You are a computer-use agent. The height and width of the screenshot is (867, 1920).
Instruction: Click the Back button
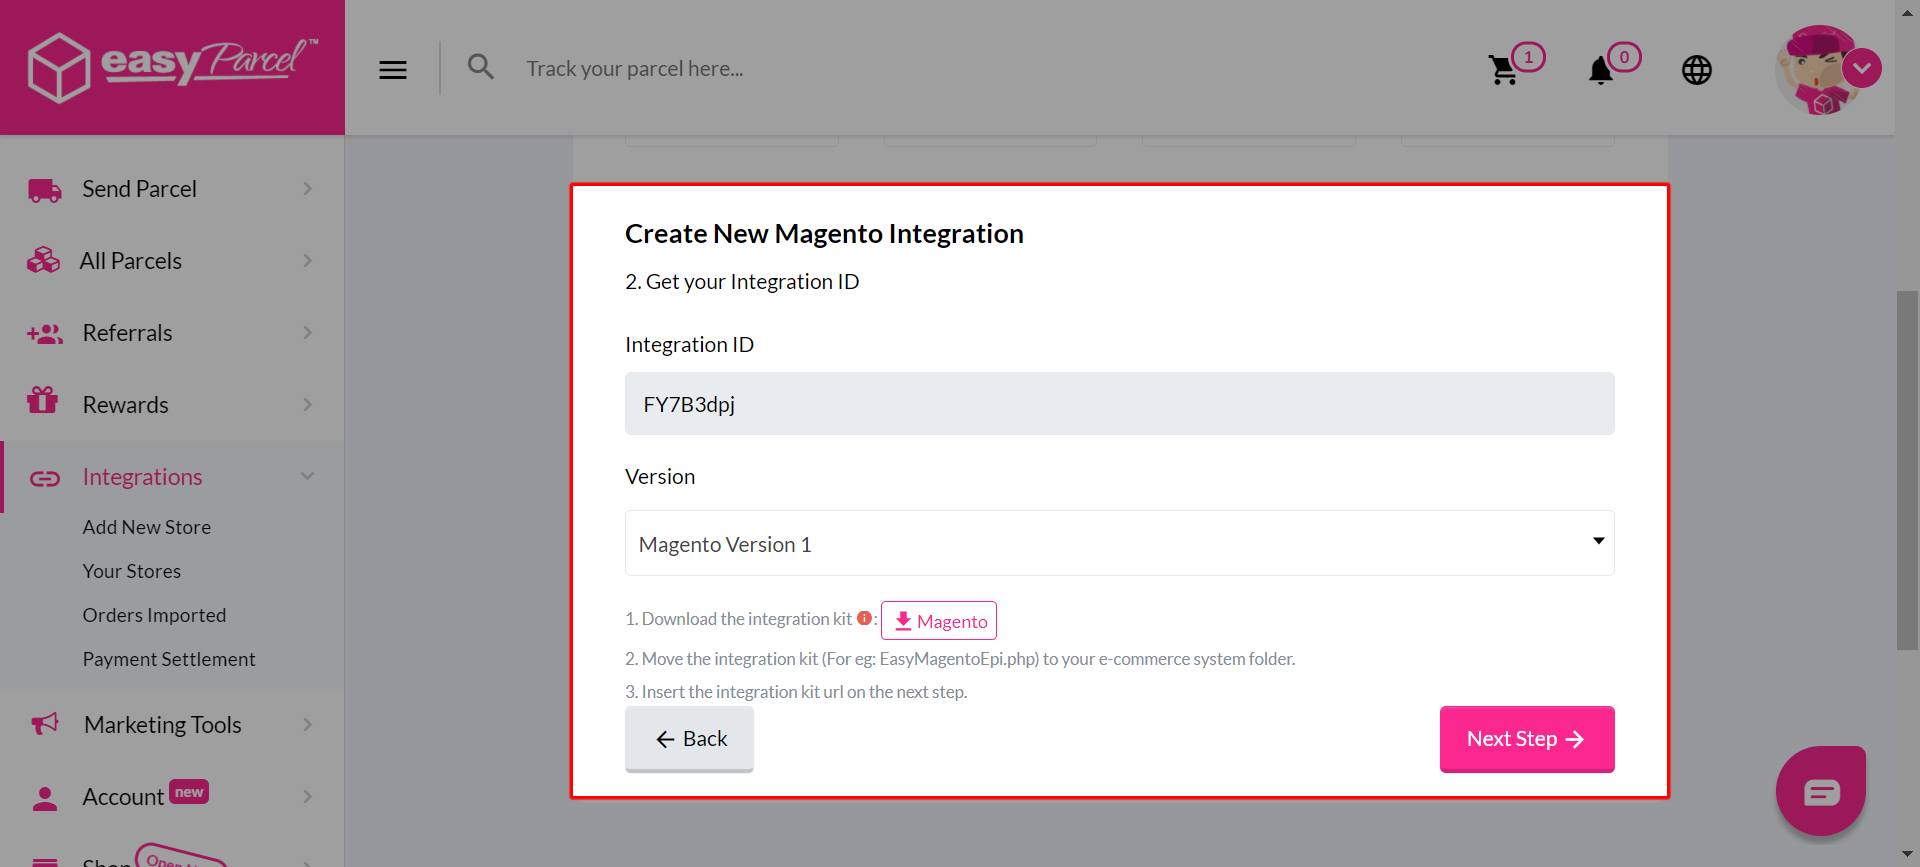689,739
